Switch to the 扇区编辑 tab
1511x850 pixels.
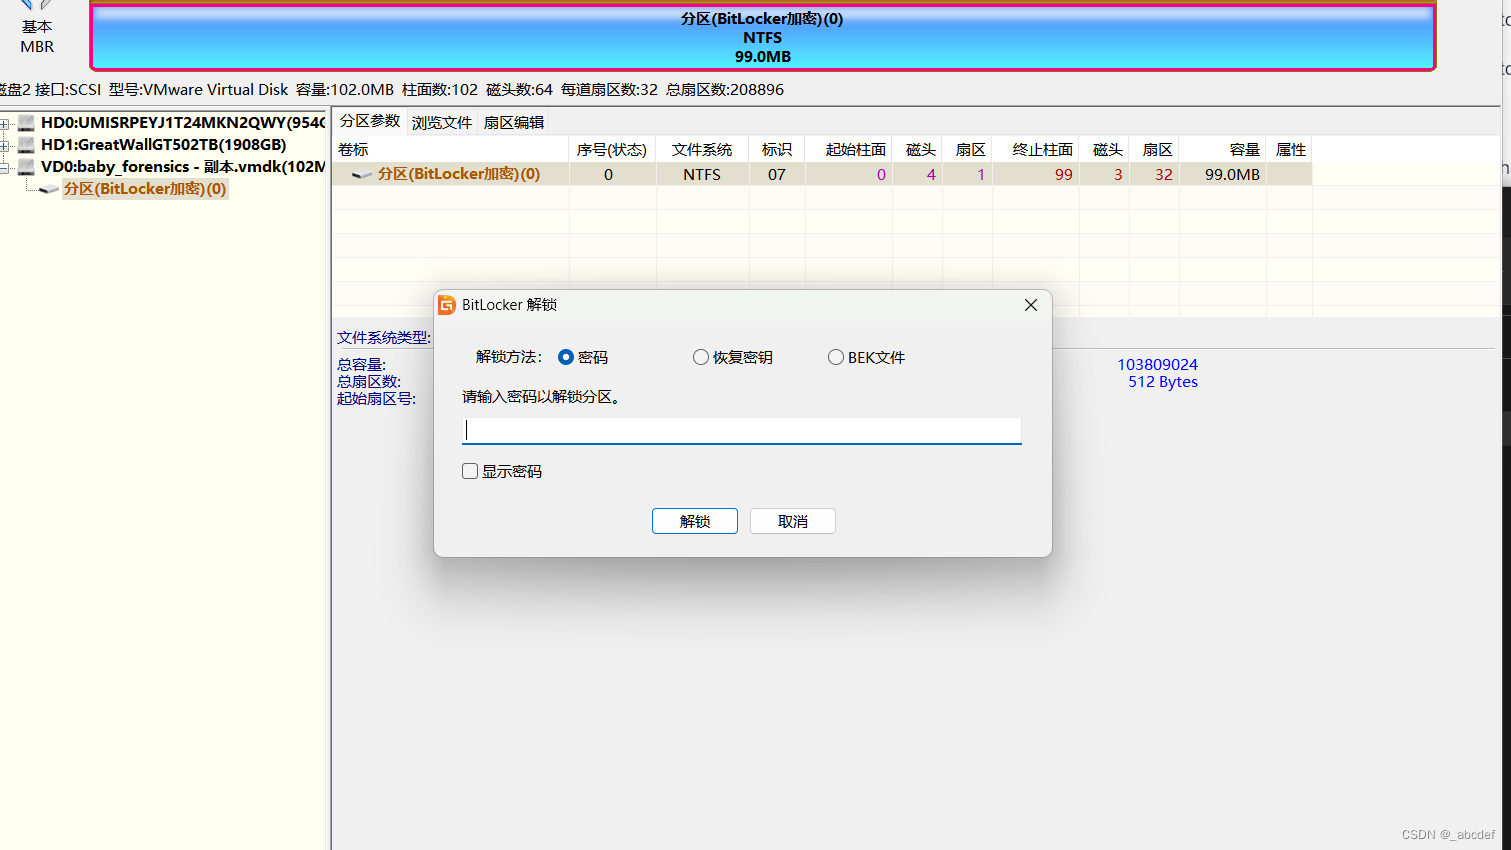[x=514, y=122]
